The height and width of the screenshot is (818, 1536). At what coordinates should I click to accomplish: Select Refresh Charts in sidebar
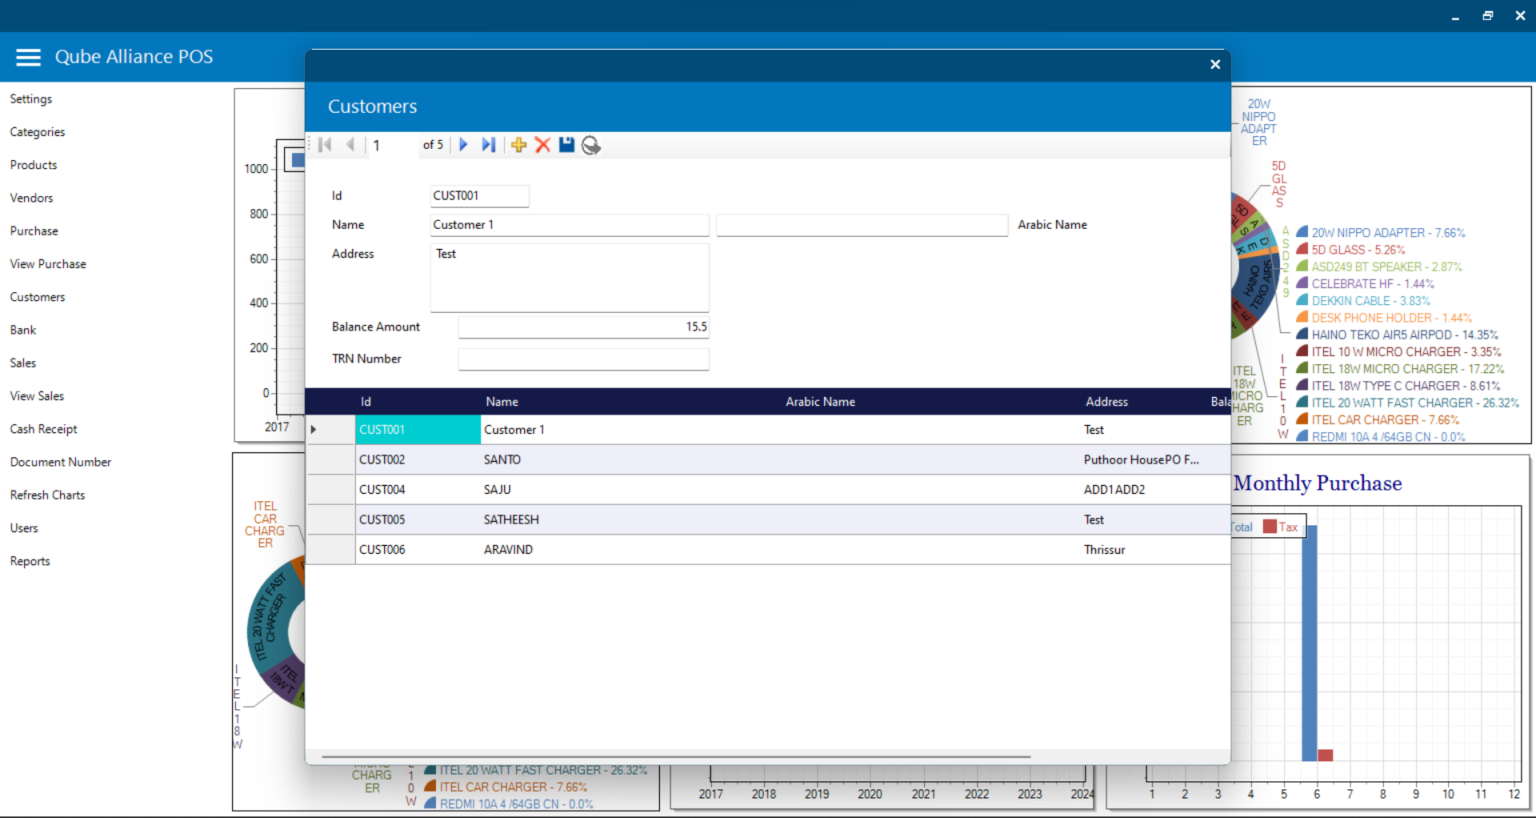click(47, 495)
